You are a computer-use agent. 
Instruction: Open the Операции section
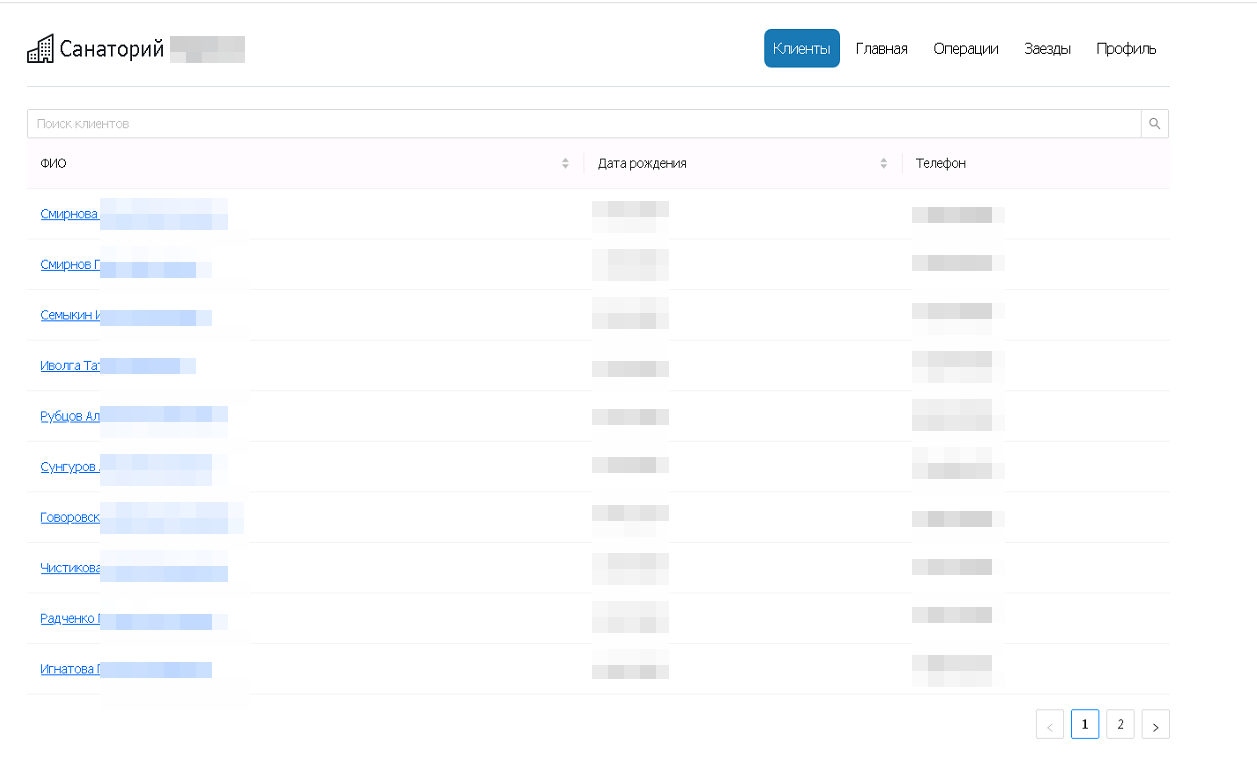[966, 48]
